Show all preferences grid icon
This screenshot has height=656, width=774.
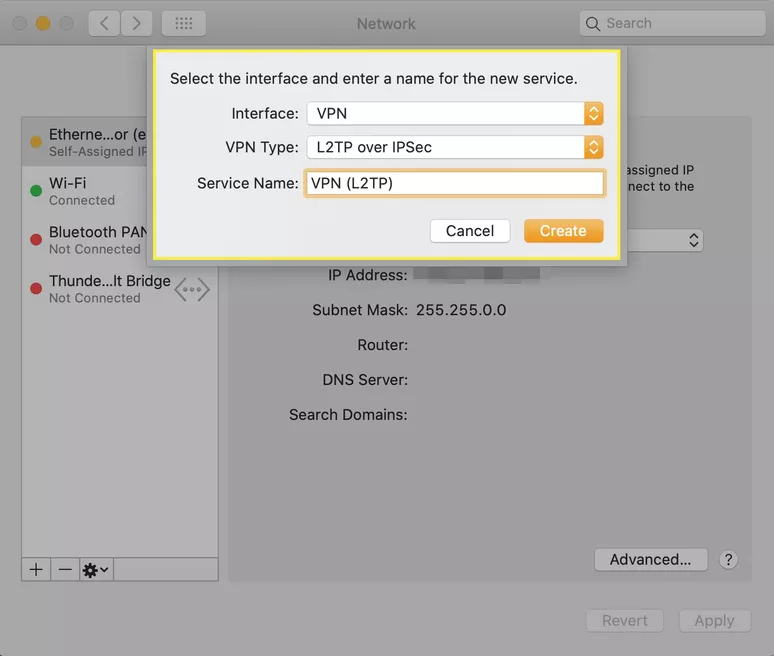[x=184, y=23]
